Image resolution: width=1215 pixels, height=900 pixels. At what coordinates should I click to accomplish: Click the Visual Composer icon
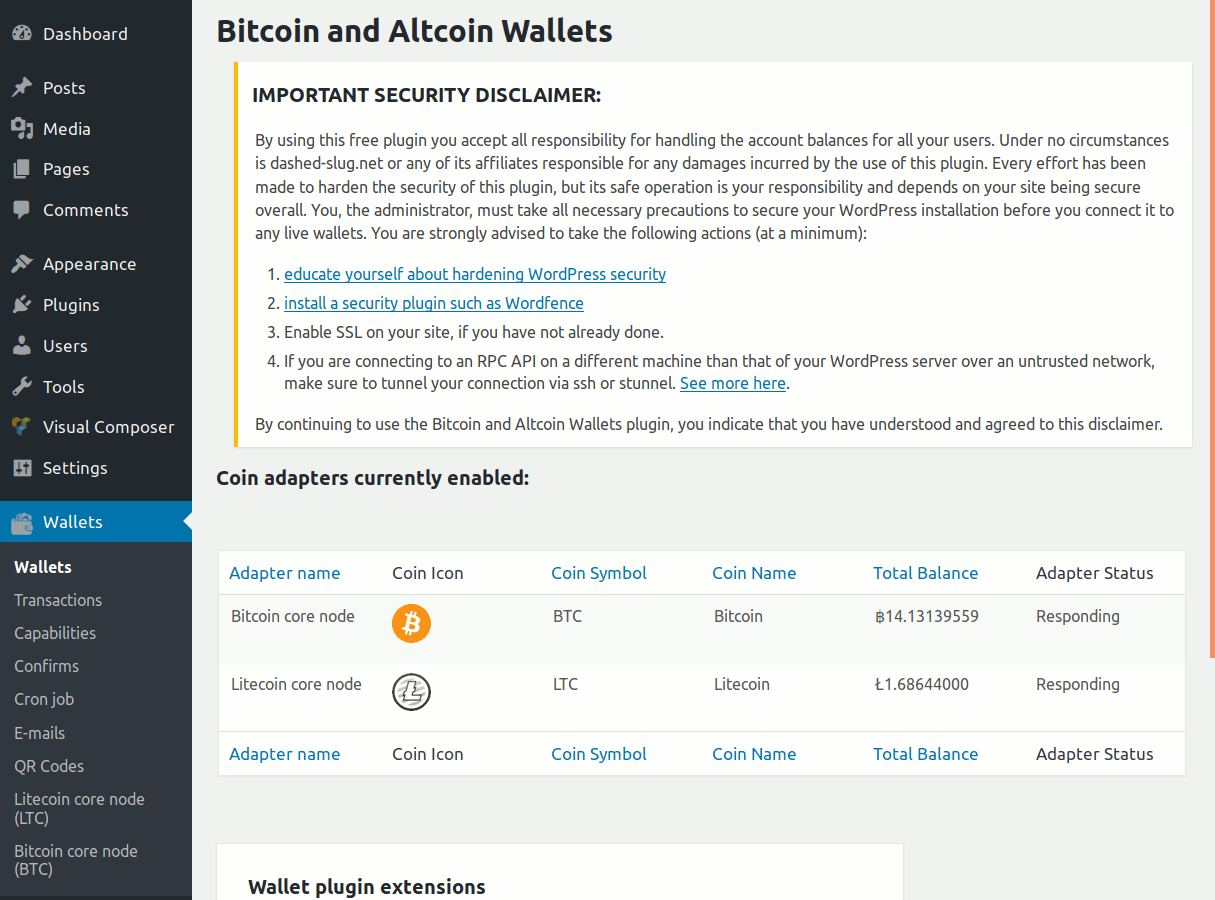click(x=22, y=427)
